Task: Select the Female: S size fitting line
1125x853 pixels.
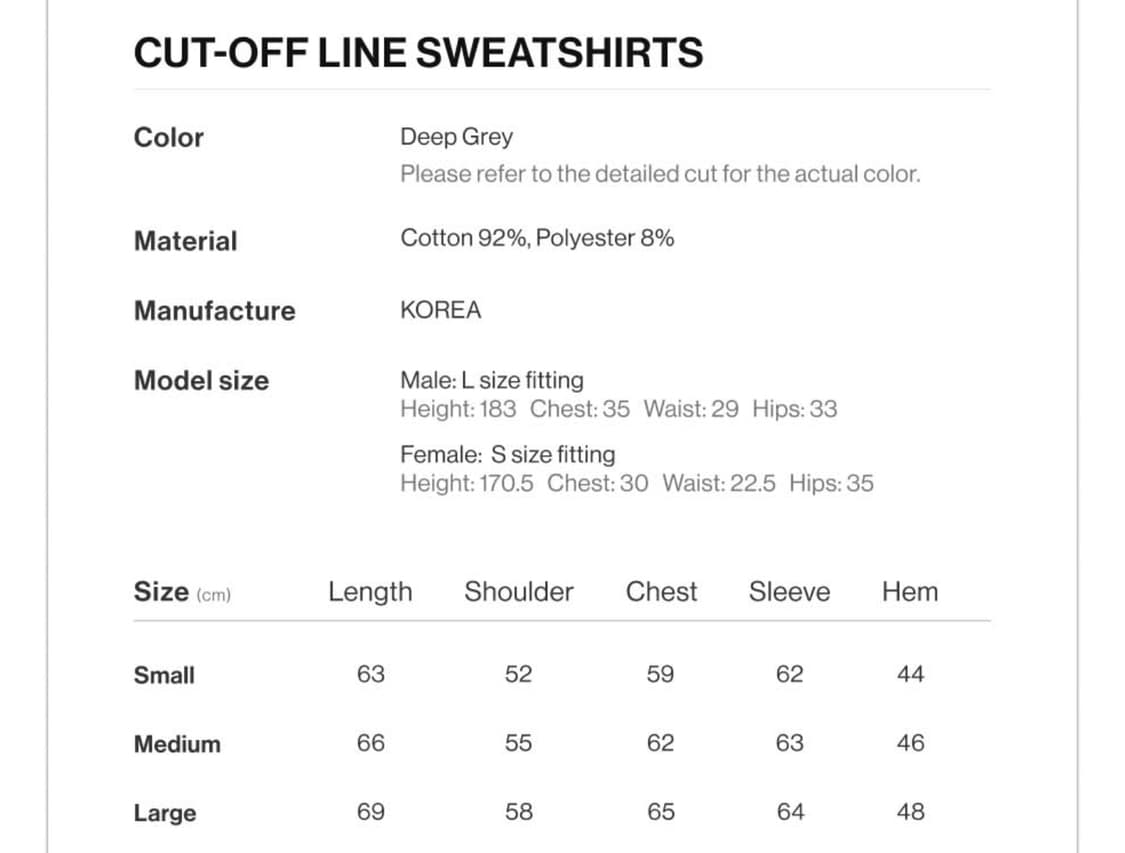Action: click(x=507, y=455)
